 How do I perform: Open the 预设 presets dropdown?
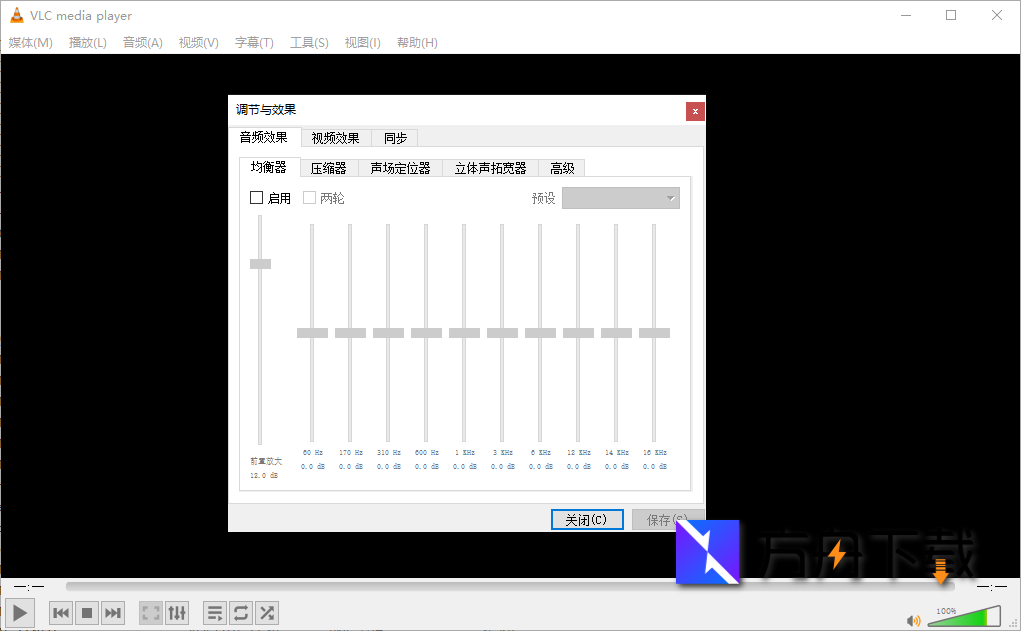[620, 197]
